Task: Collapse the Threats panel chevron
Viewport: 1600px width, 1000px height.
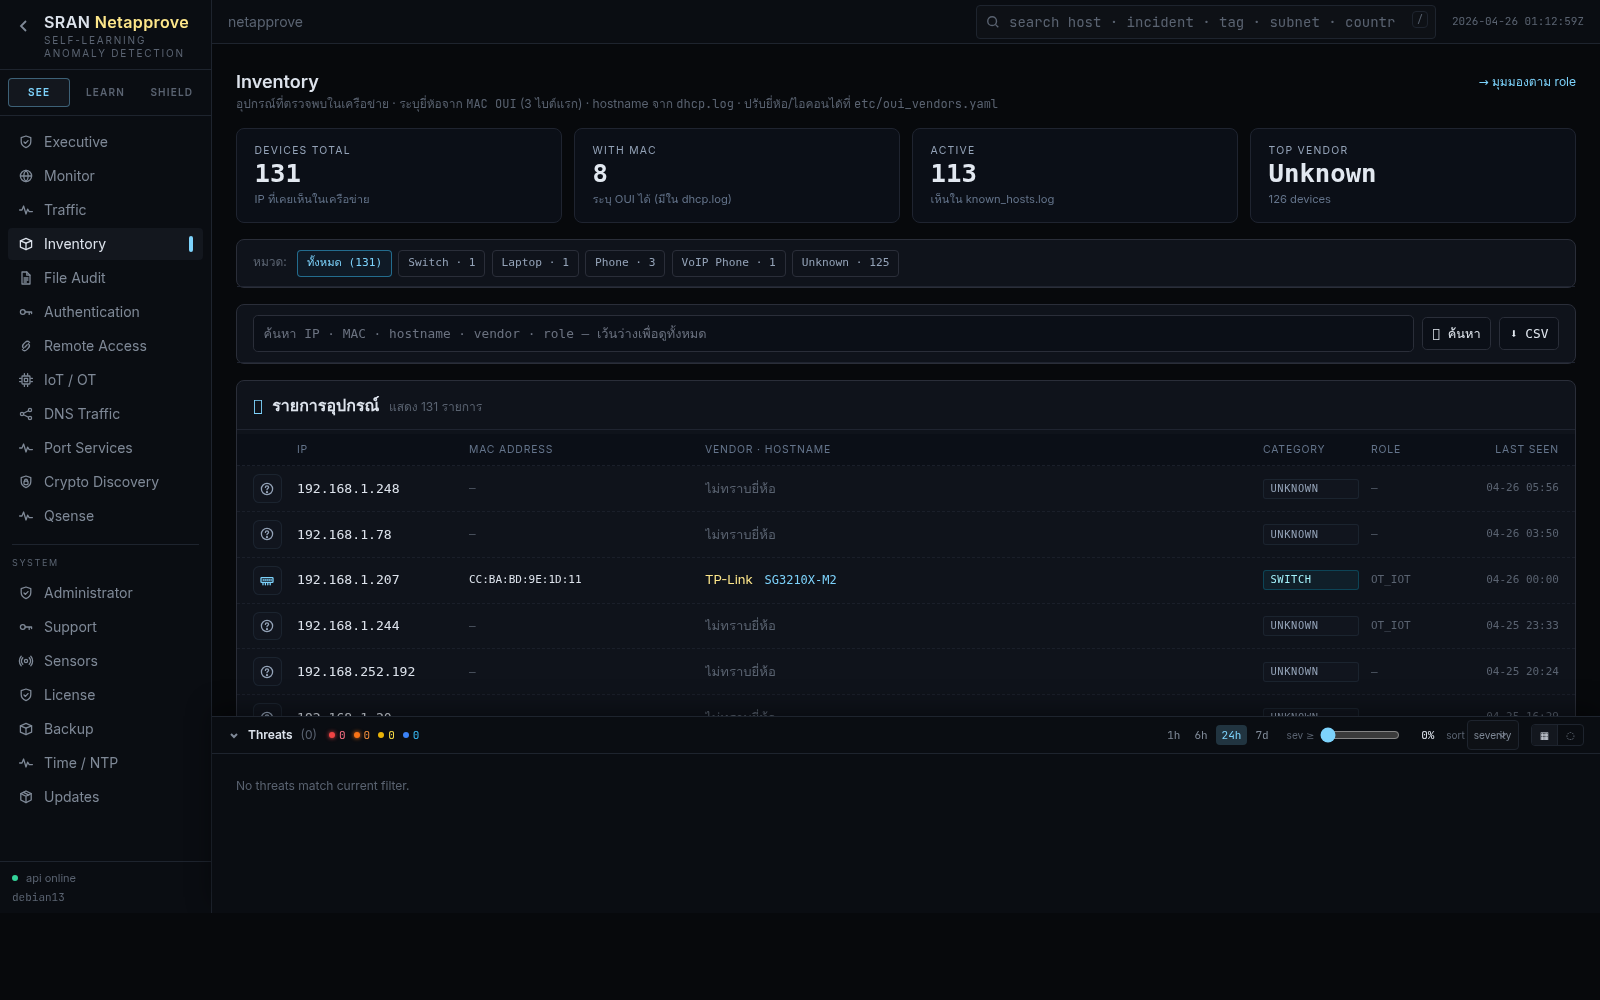Action: tap(234, 736)
